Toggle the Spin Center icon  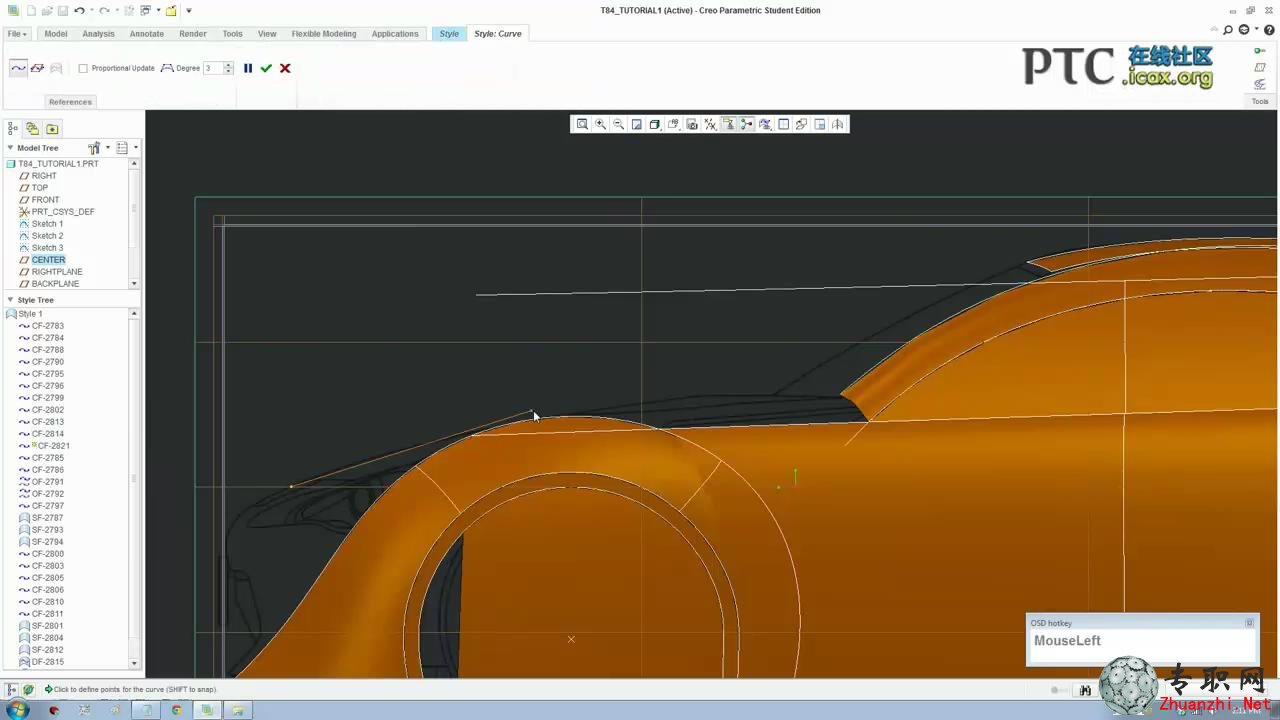click(x=746, y=124)
